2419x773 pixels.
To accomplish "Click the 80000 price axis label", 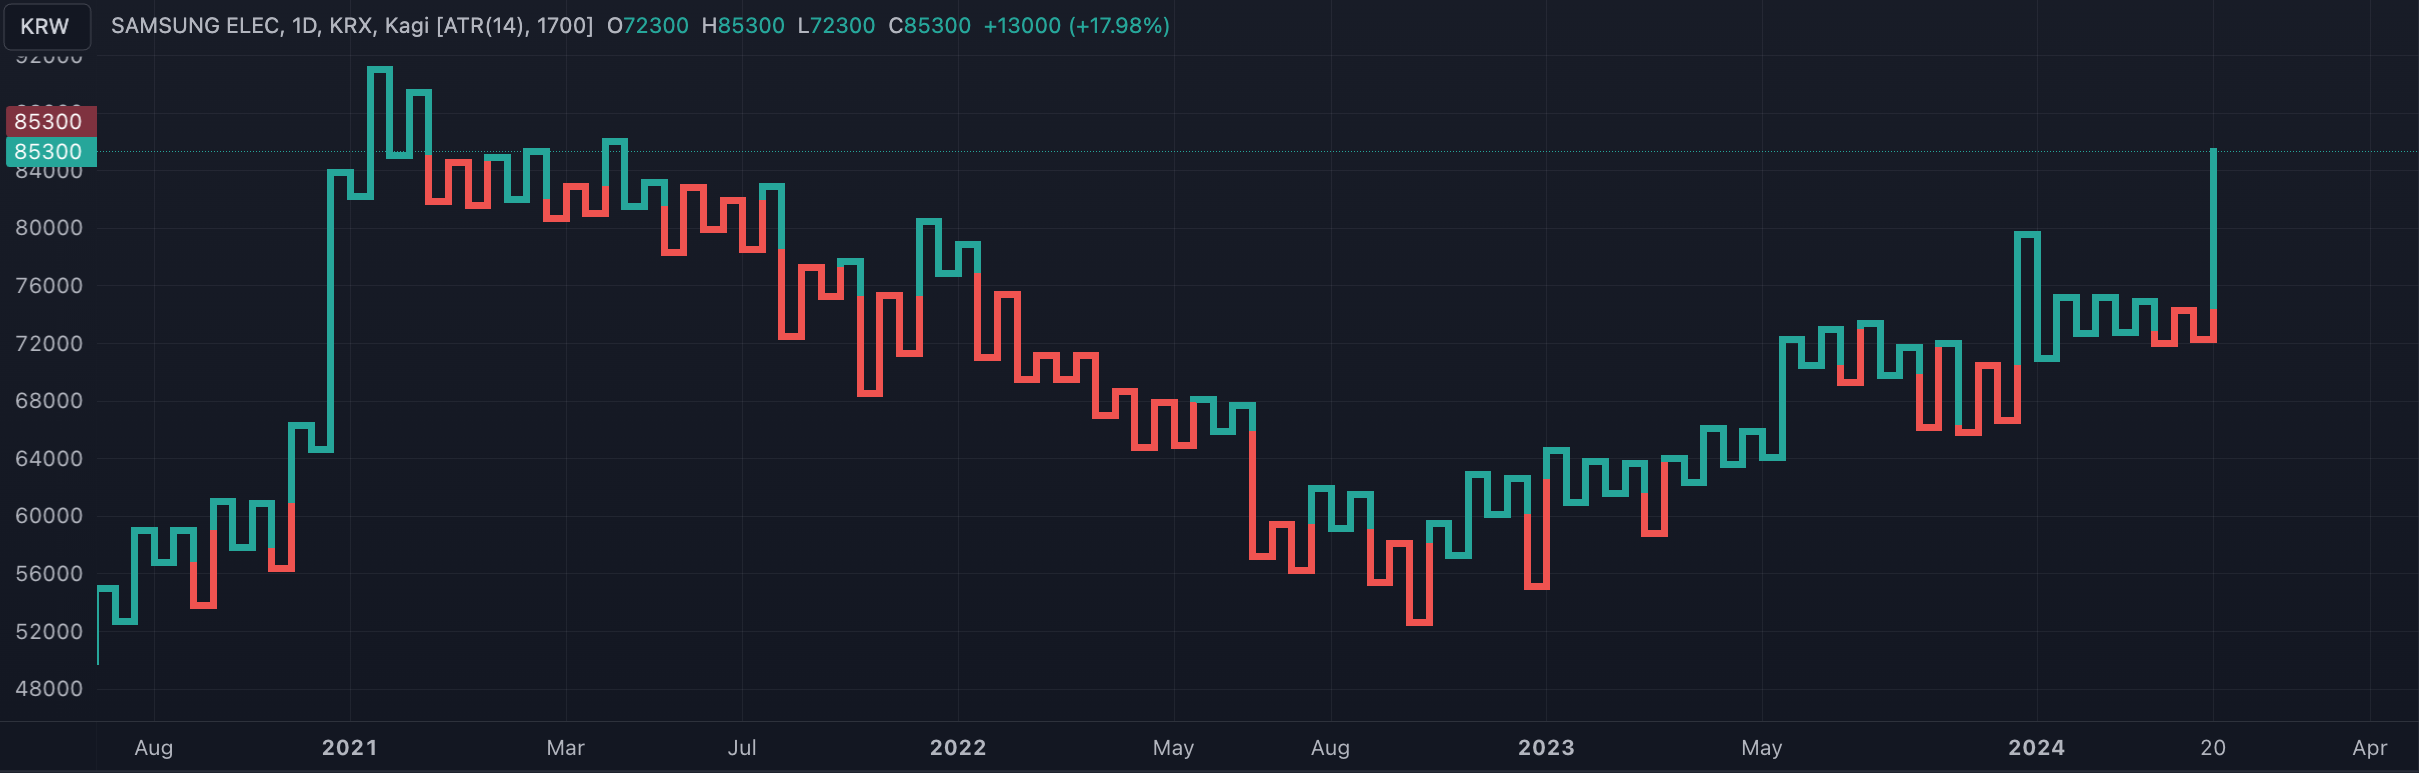I will click(49, 228).
